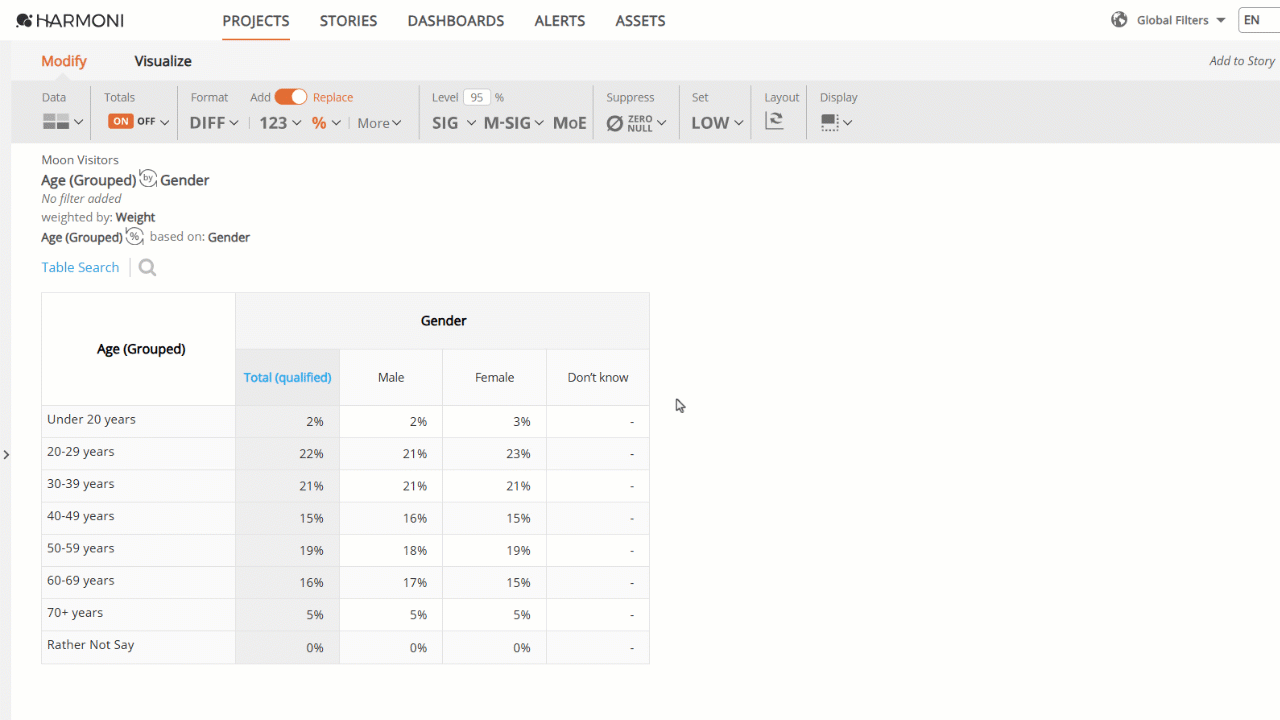This screenshot has width=1280, height=720.
Task: Switch to the Modify tab
Action: [x=64, y=61]
